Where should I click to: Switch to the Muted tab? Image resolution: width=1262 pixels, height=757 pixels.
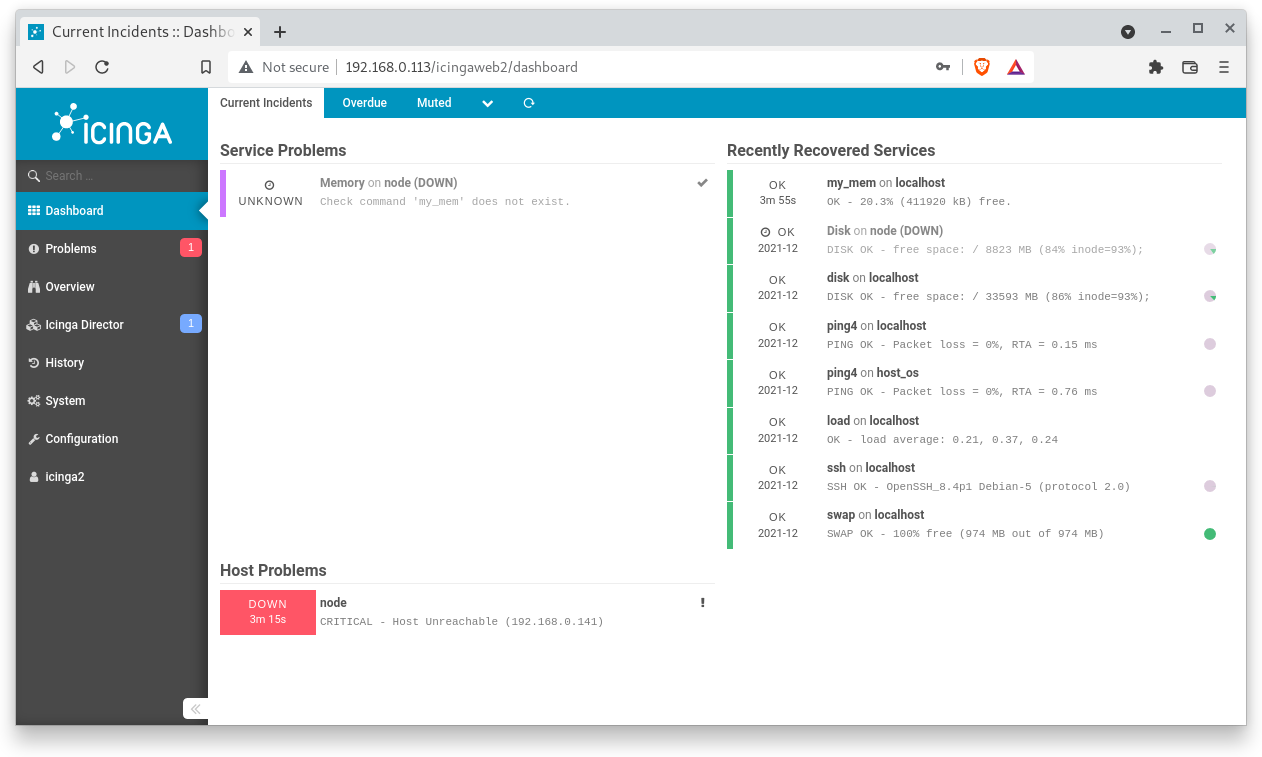tap(434, 103)
